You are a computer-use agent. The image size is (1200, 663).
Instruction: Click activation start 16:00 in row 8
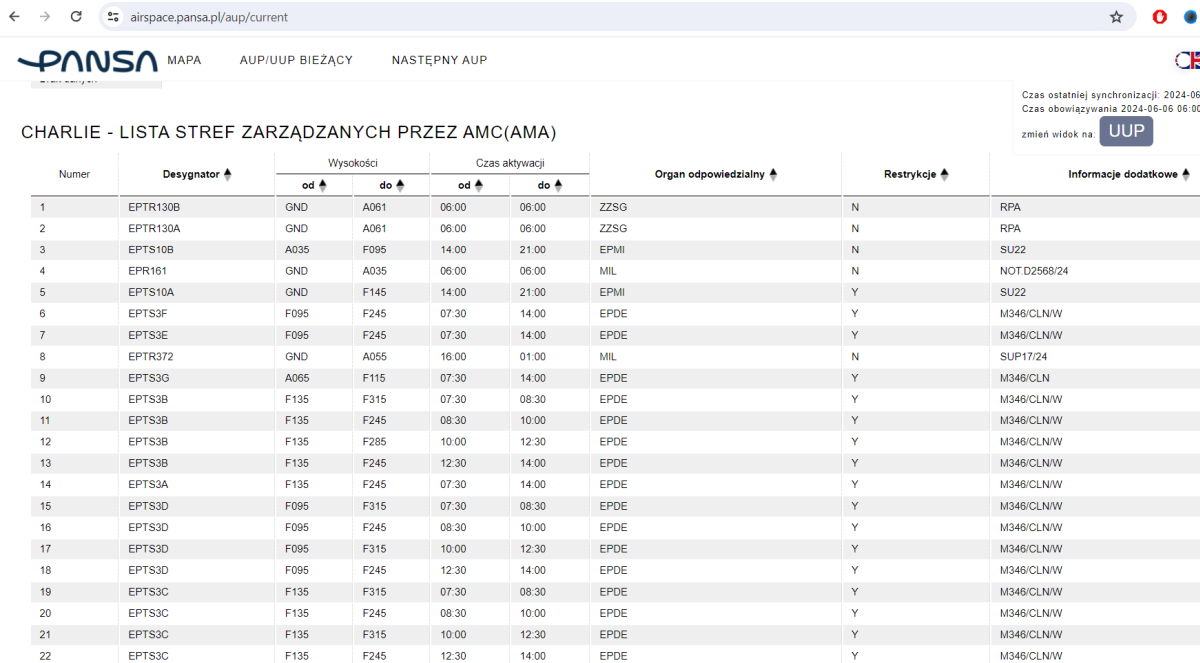point(454,356)
